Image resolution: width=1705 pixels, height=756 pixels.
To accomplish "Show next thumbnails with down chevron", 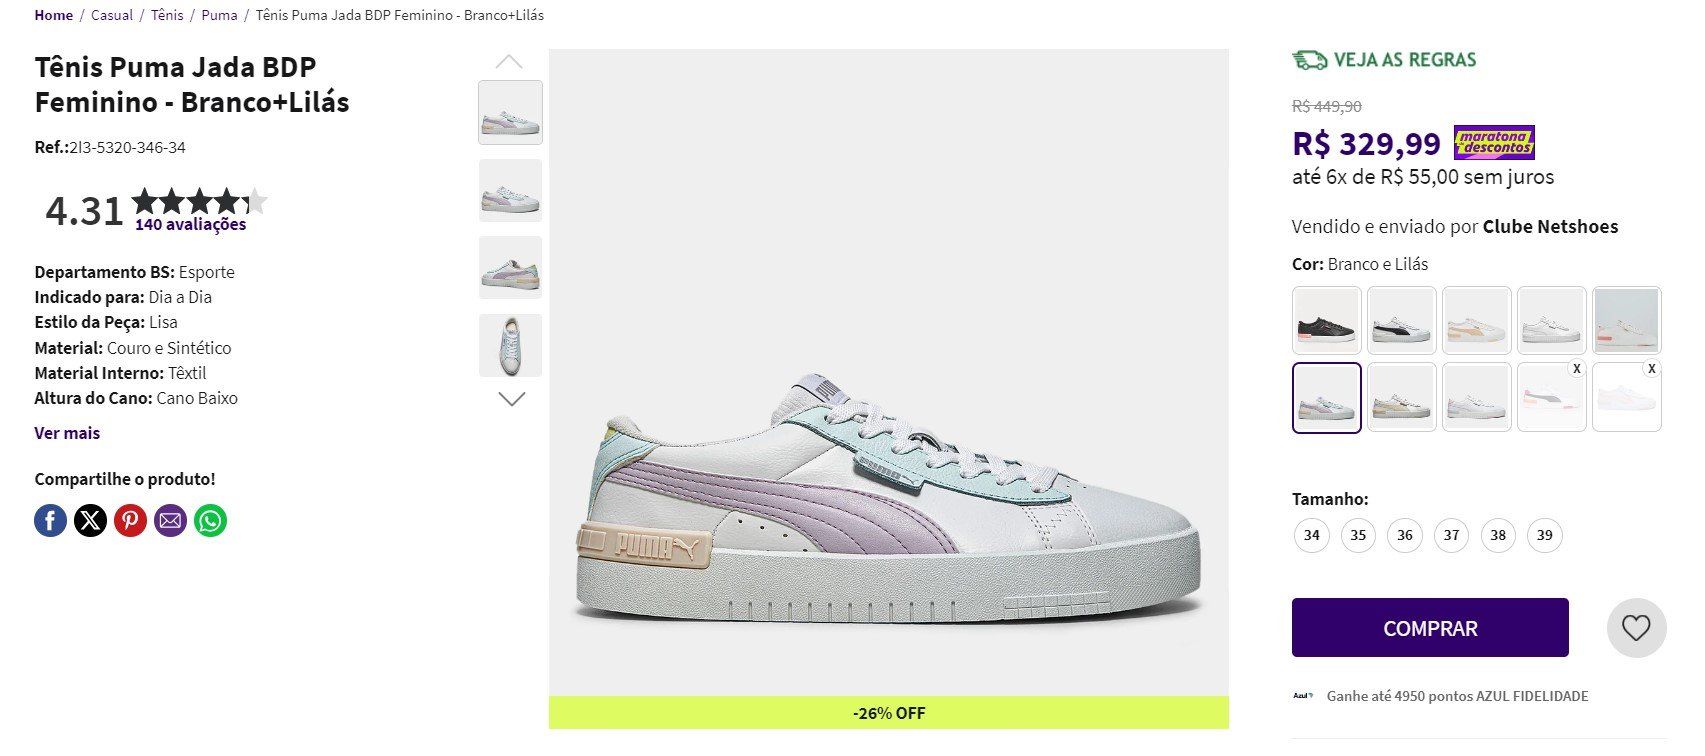I will tap(511, 399).
